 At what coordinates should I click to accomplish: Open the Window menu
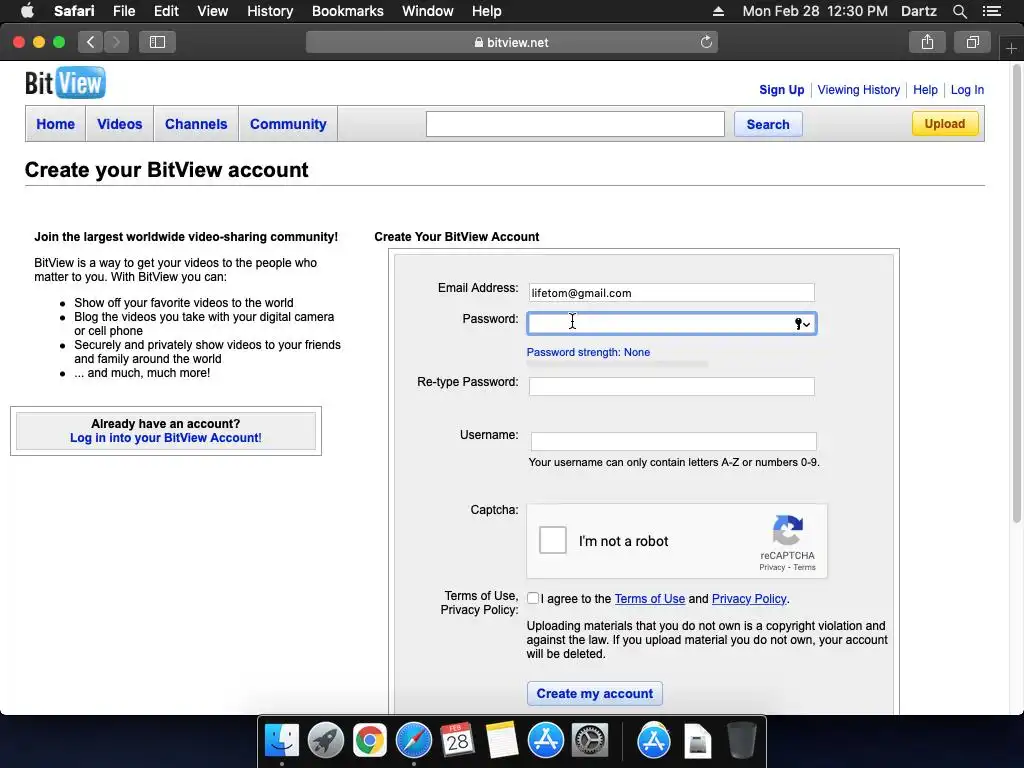(428, 11)
